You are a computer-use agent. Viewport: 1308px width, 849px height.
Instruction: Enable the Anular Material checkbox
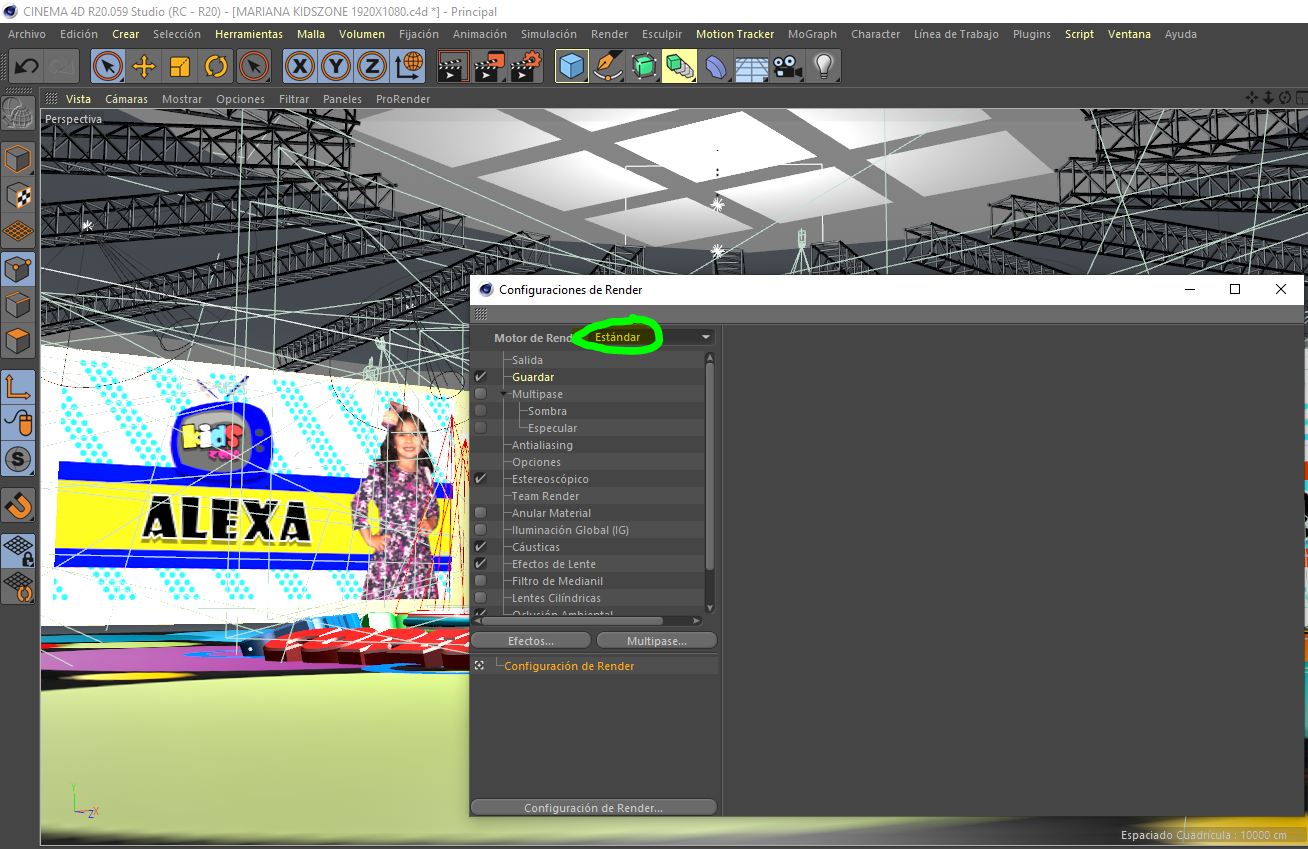481,513
